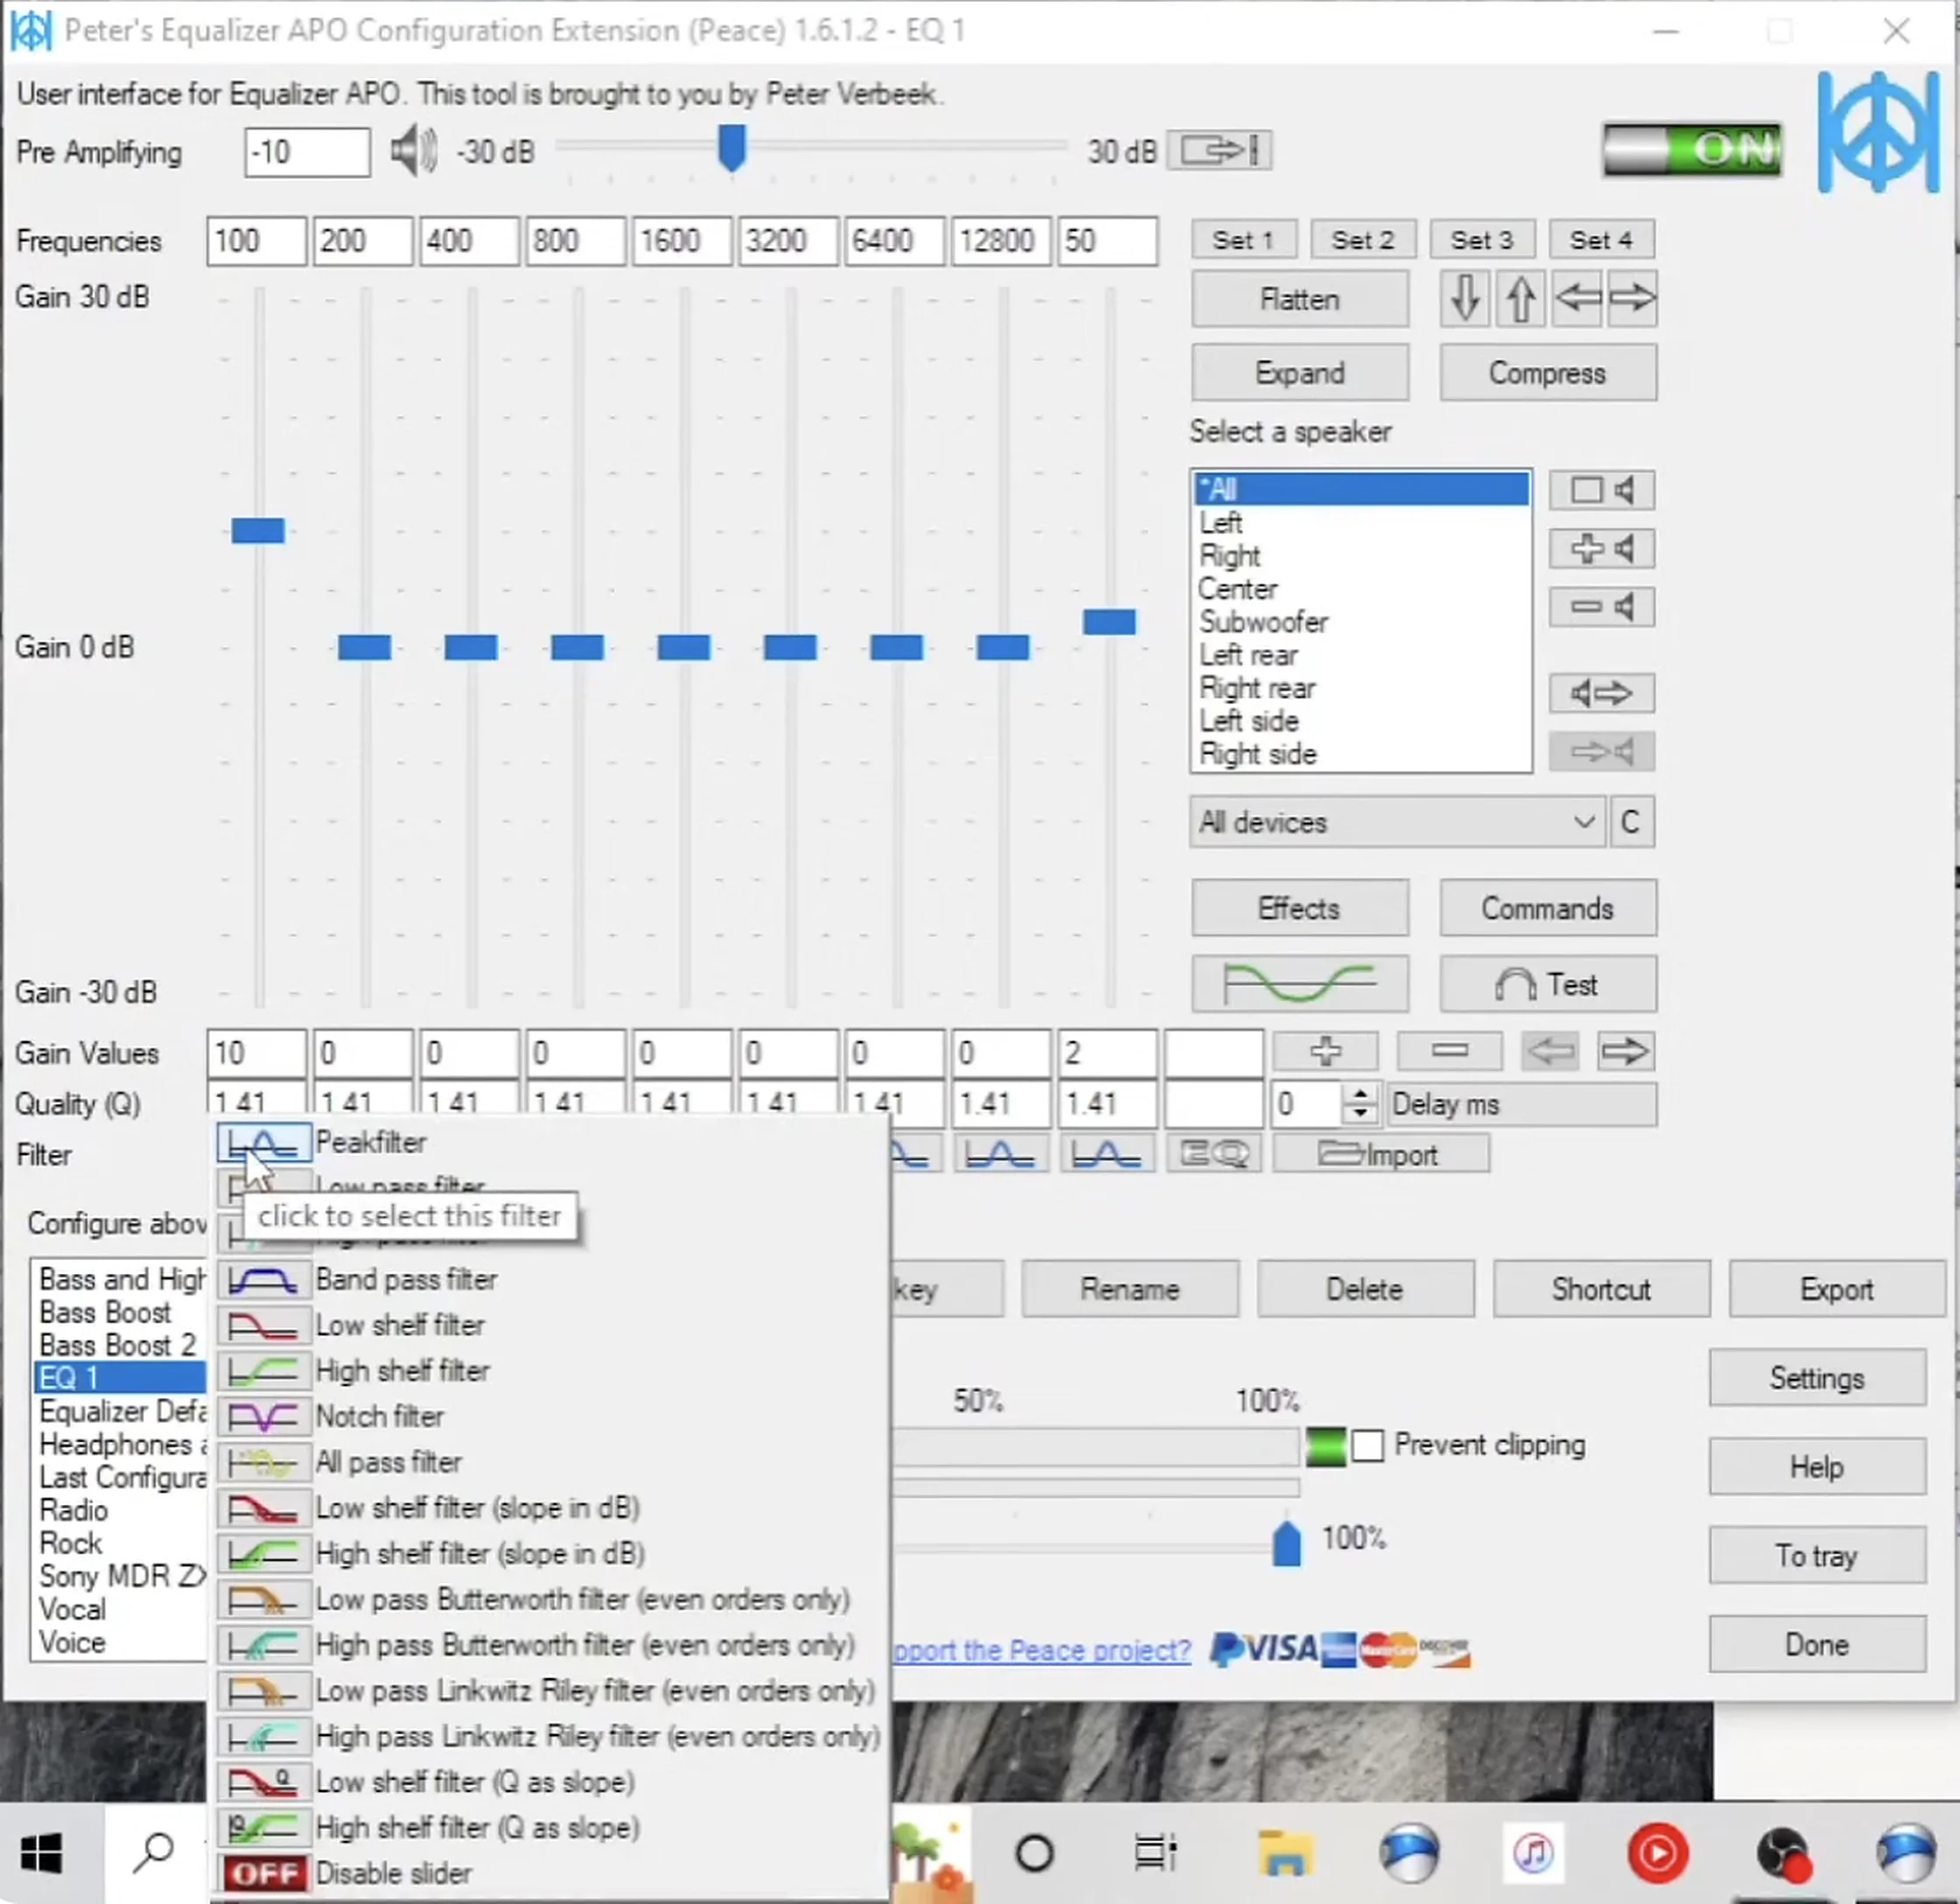Click the new speaker square icon
This screenshot has height=1904, width=1960.
(x=1601, y=490)
